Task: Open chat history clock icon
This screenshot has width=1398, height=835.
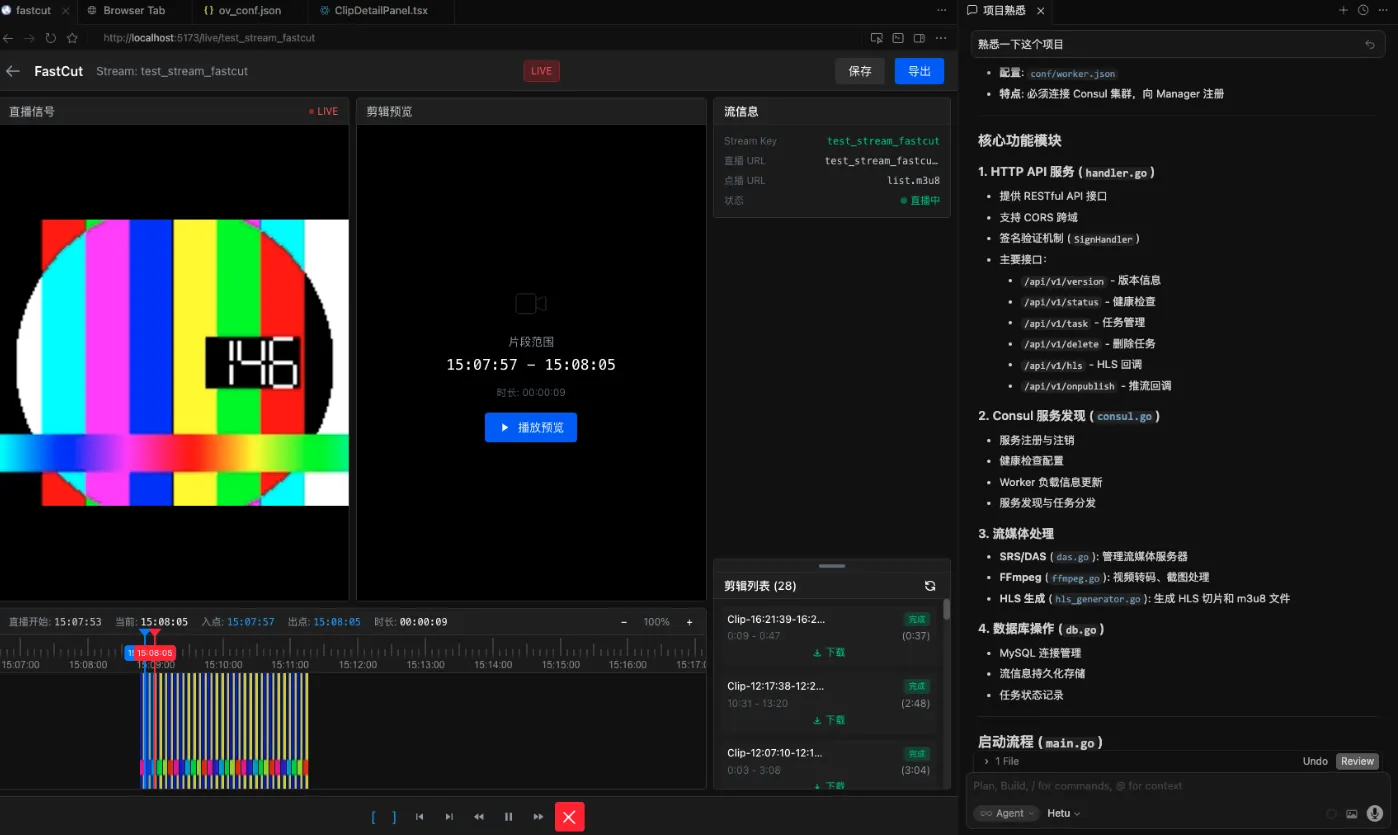Action: click(x=1363, y=10)
